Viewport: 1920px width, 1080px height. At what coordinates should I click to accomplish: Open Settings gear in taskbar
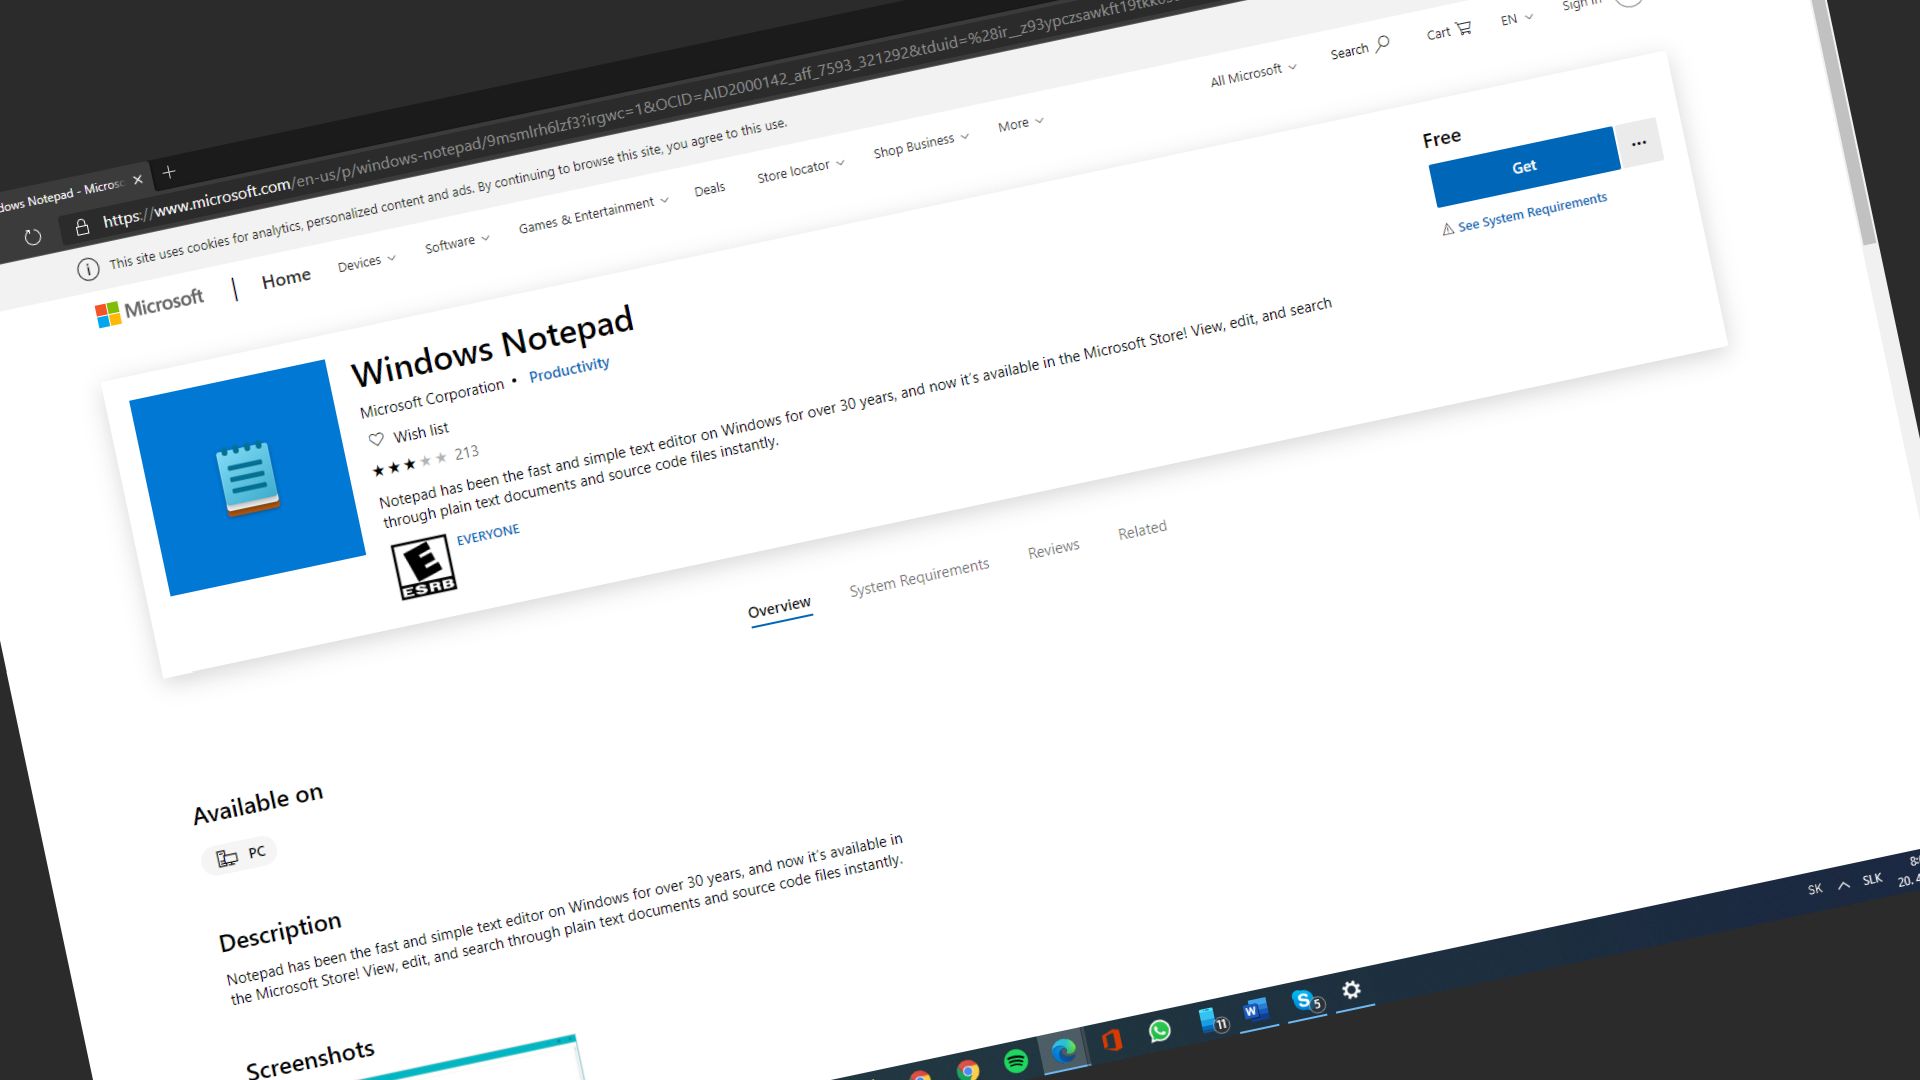pyautogui.click(x=1351, y=990)
